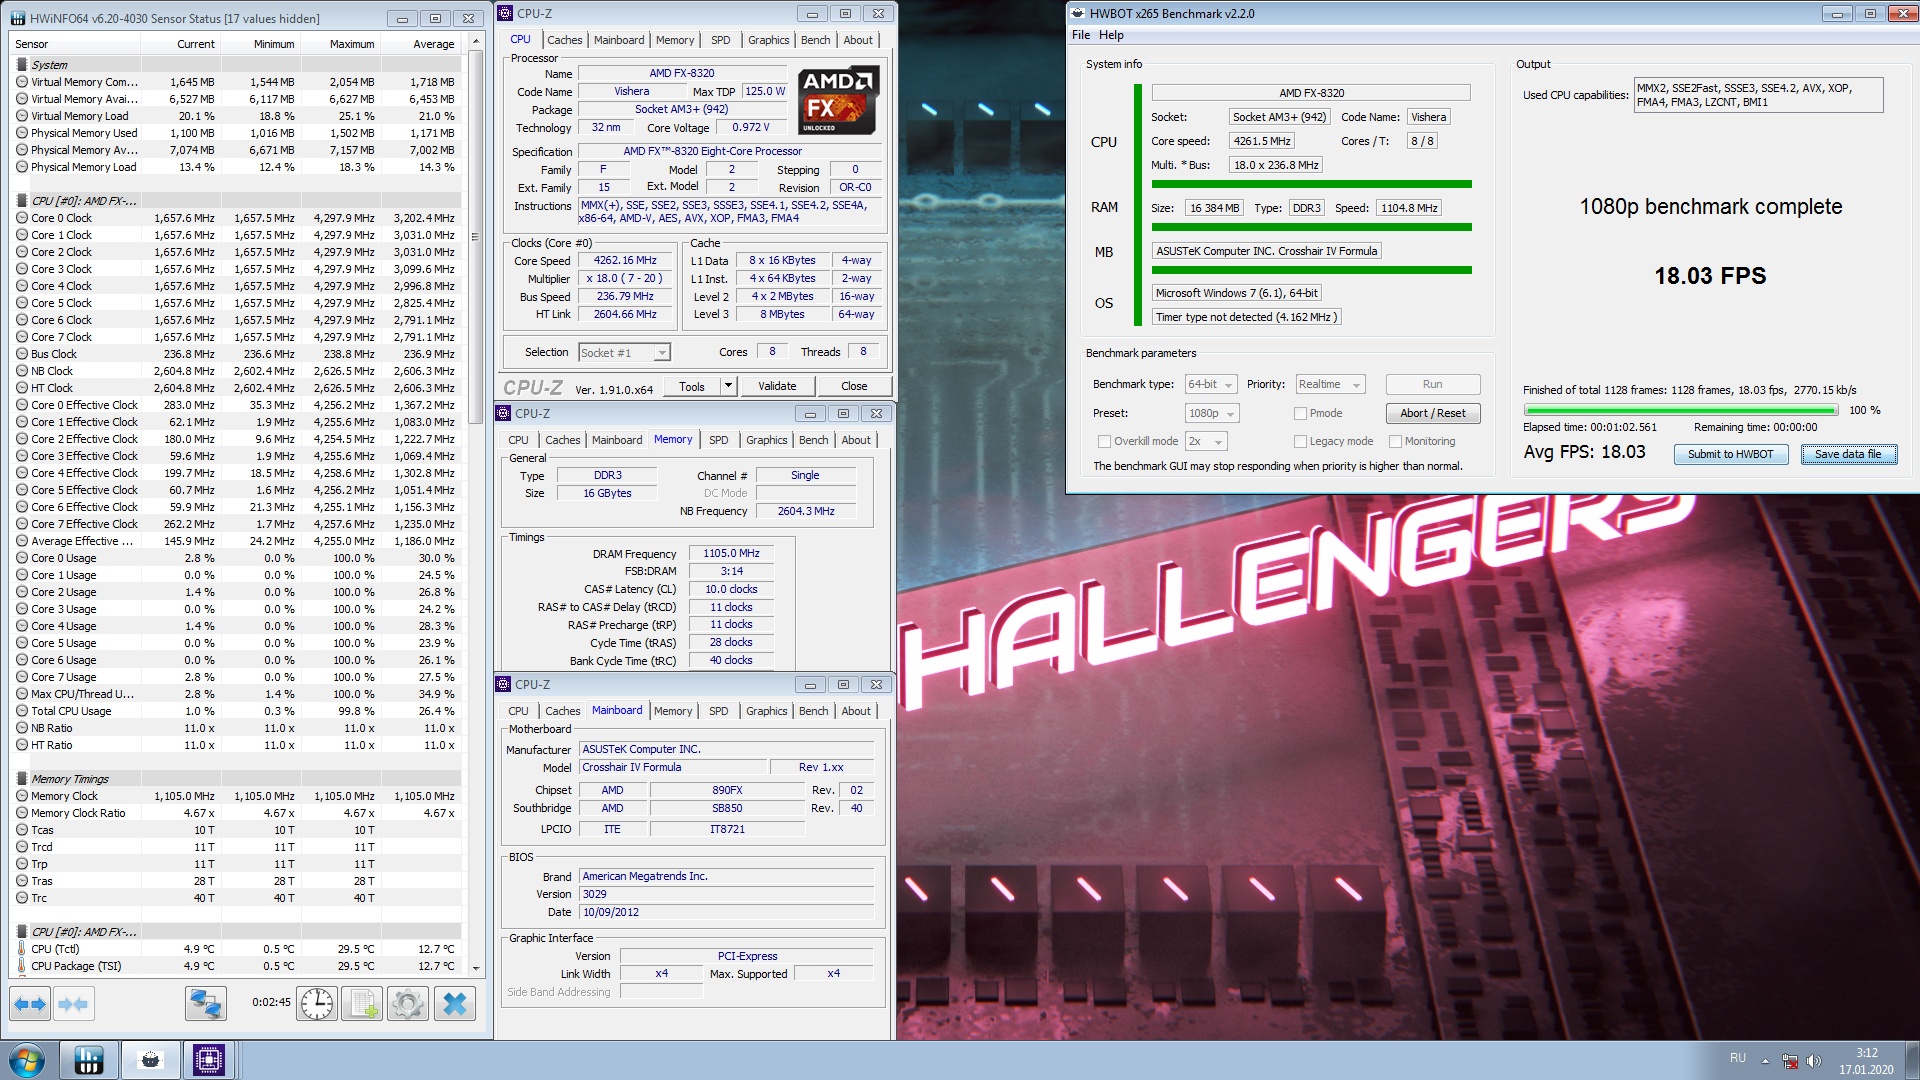The height and width of the screenshot is (1080, 1920).
Task: Open the Windows Start orb
Action: pyautogui.click(x=26, y=1060)
